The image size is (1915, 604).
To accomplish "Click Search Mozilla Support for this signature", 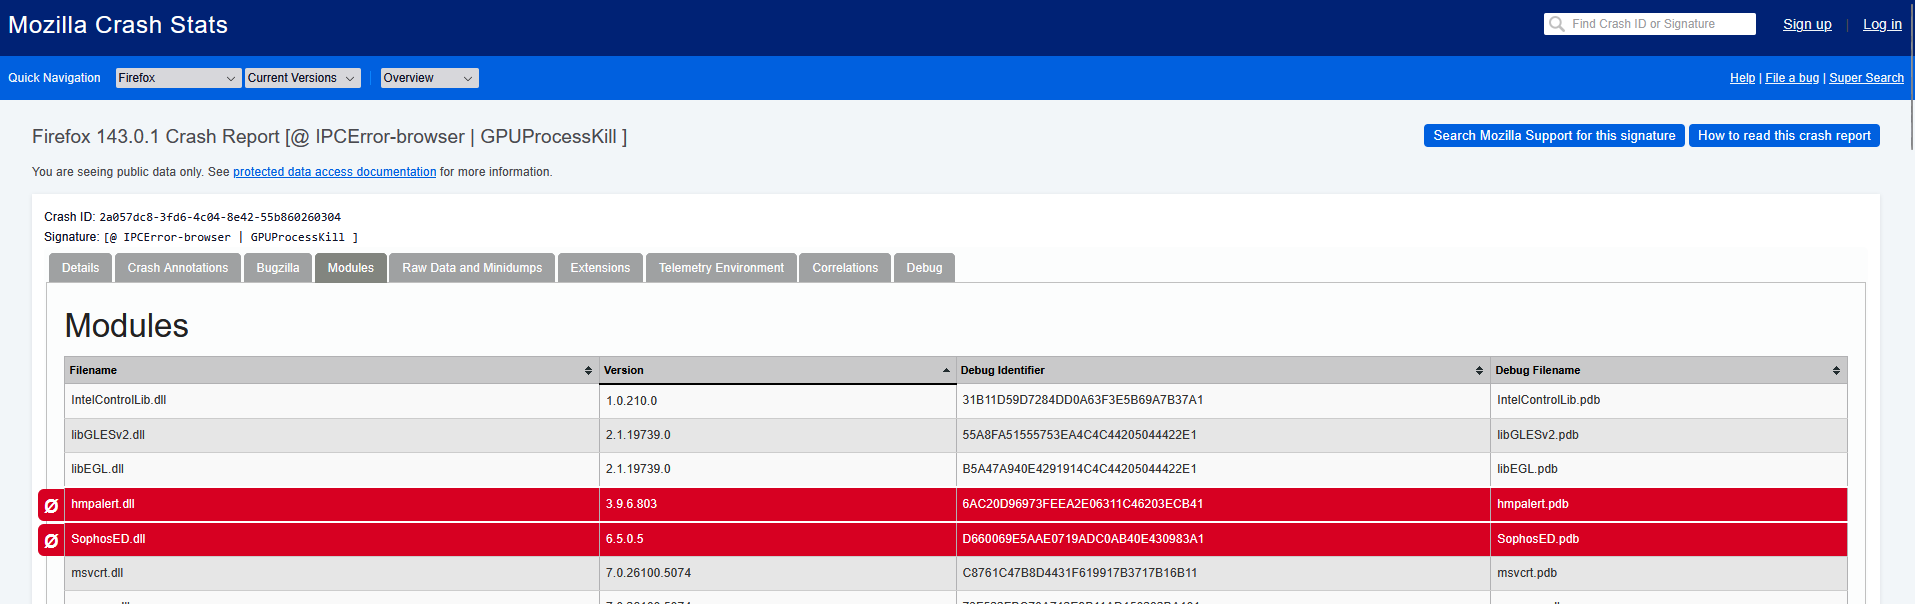I will point(1554,136).
